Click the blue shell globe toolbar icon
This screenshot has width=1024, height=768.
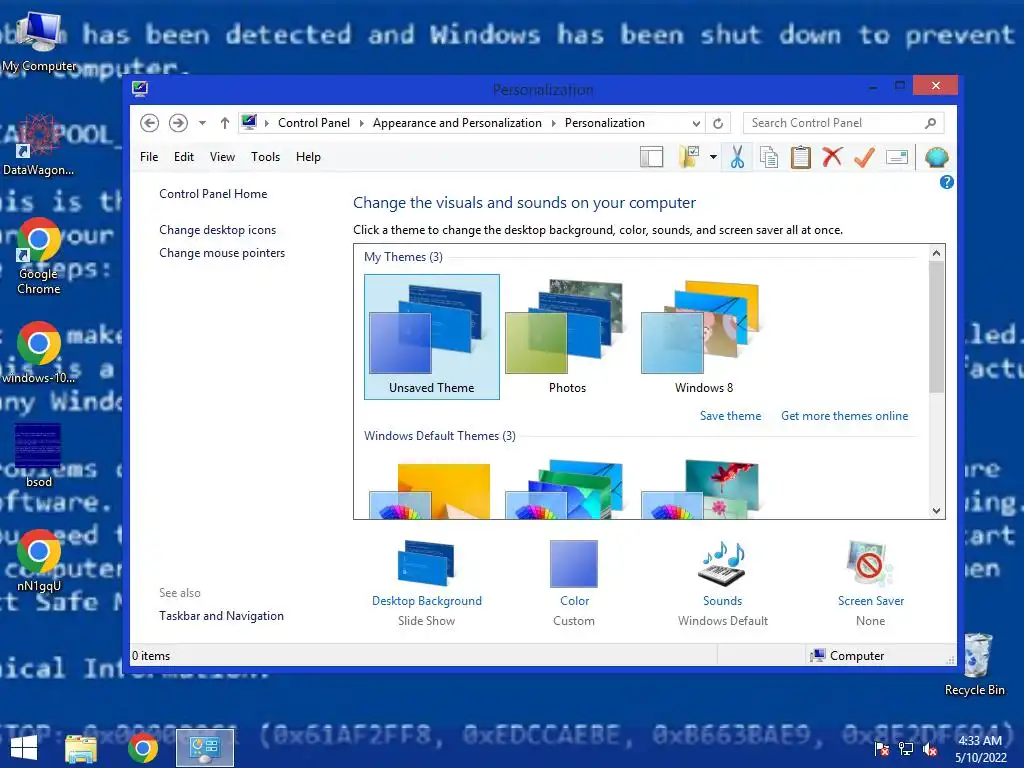[936, 157]
